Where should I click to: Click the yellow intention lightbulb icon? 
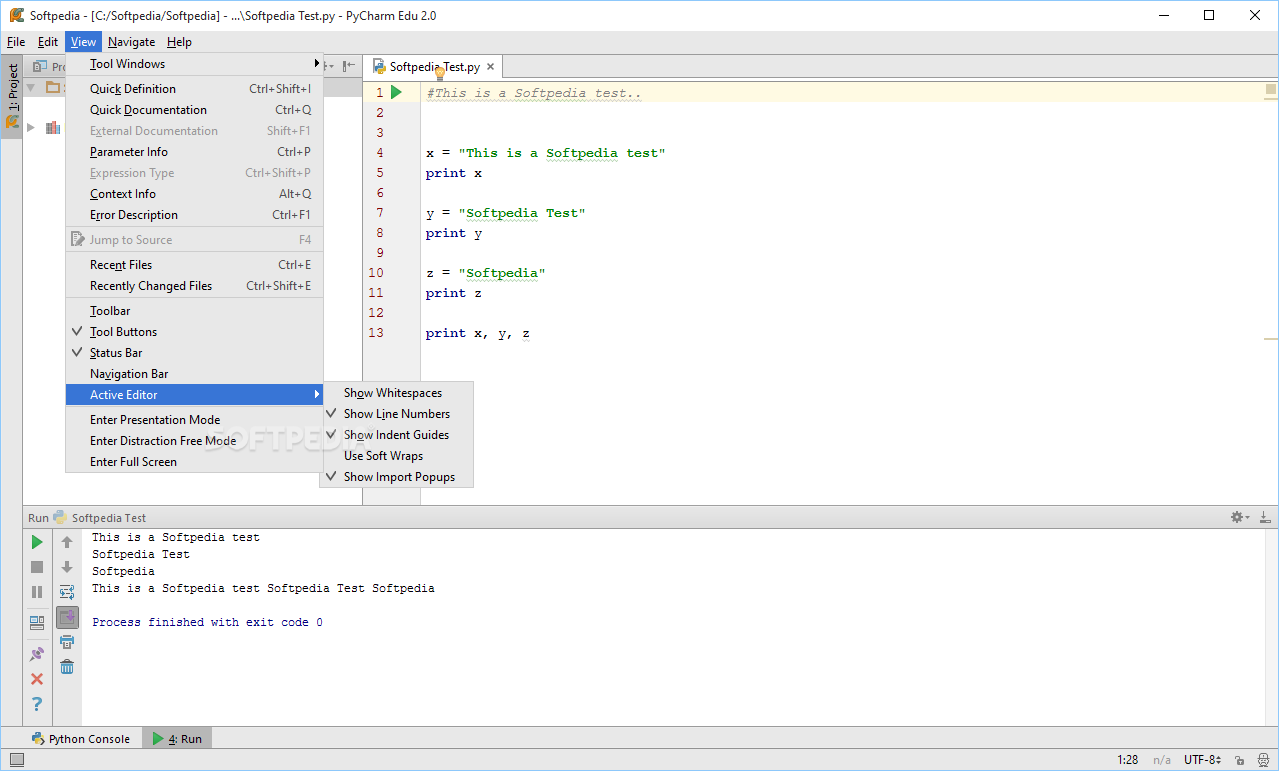(x=439, y=73)
